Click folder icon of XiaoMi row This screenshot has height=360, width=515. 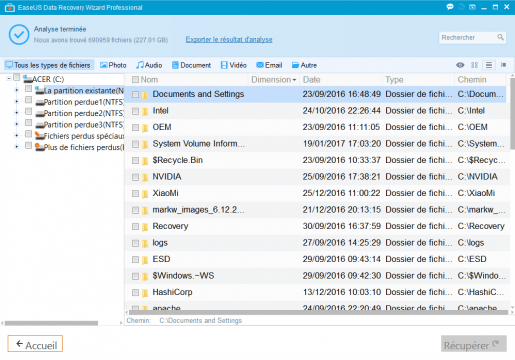tap(145, 194)
